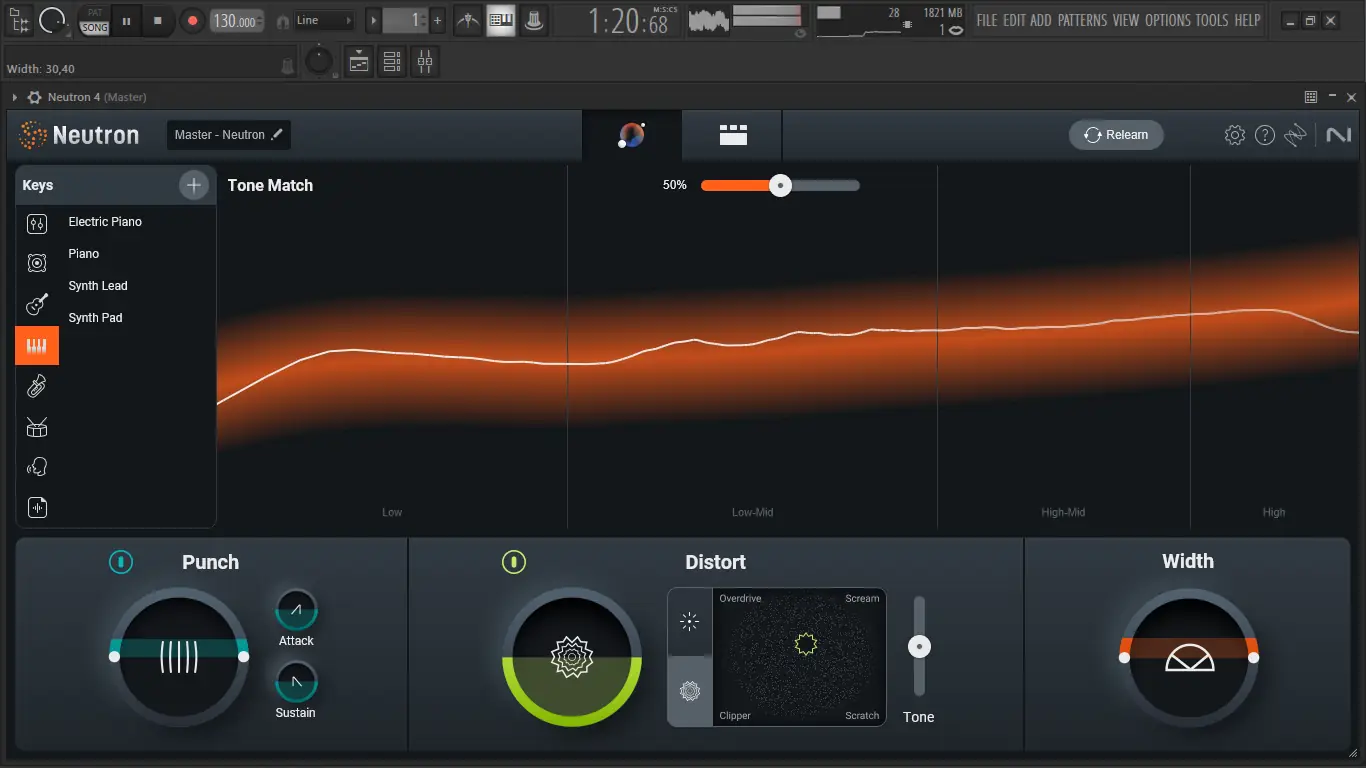Open the pattern selector arrow
Image resolution: width=1366 pixels, height=768 pixels.
[373, 19]
